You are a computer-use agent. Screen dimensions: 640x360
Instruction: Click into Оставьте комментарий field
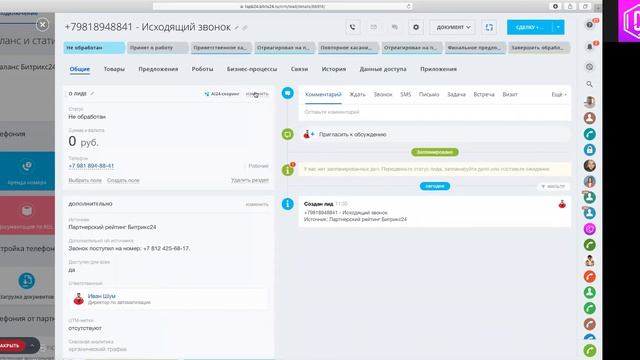435,112
